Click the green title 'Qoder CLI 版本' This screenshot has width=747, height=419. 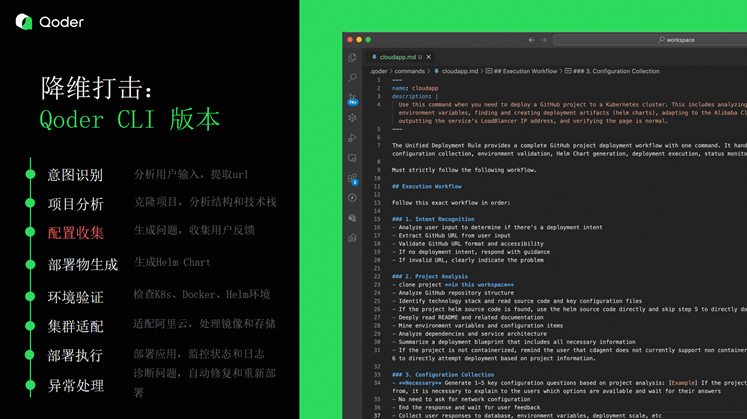(x=130, y=120)
